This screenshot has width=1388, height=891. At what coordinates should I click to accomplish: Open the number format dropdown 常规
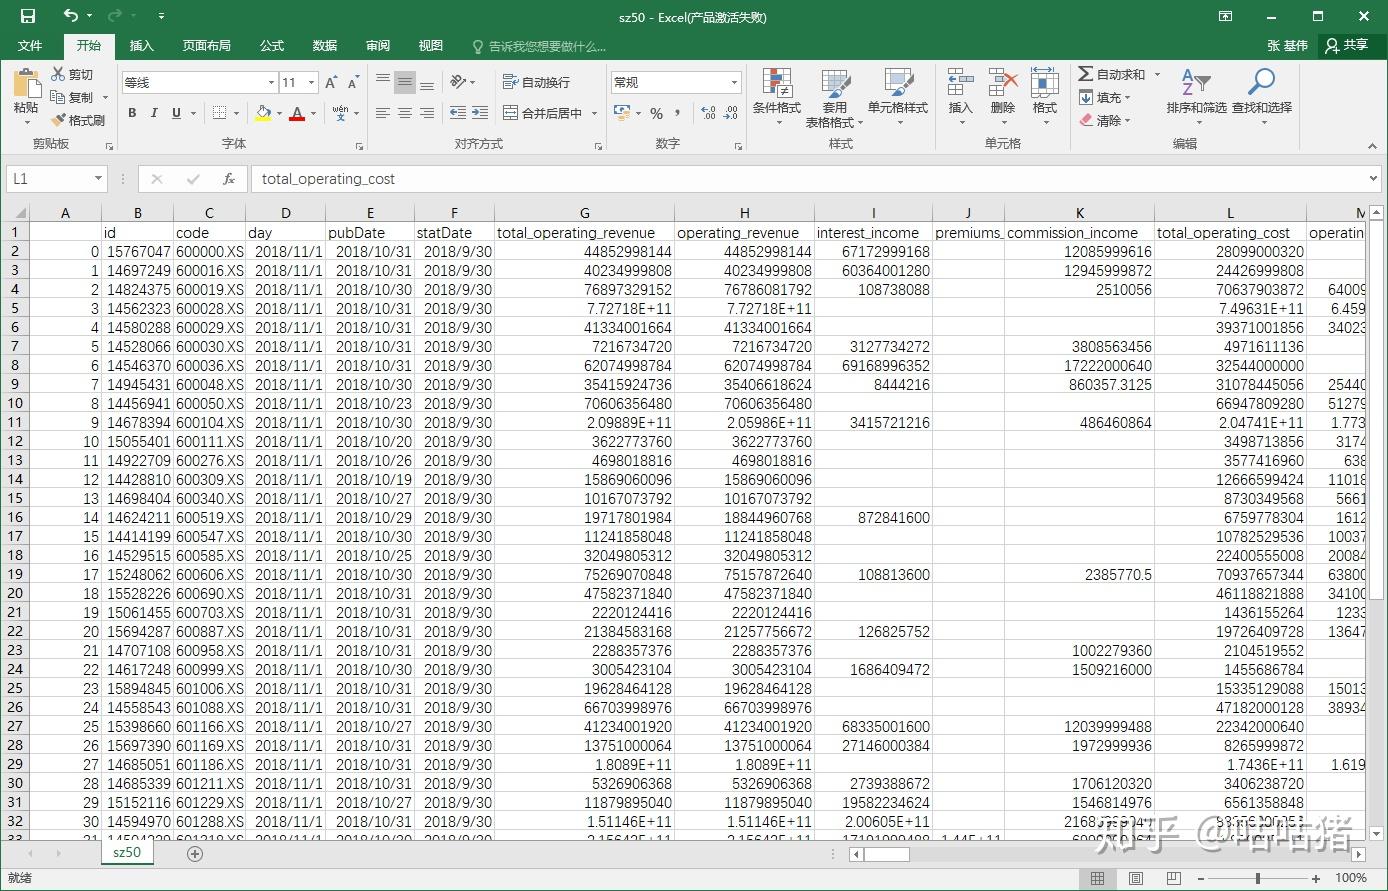pyautogui.click(x=734, y=82)
